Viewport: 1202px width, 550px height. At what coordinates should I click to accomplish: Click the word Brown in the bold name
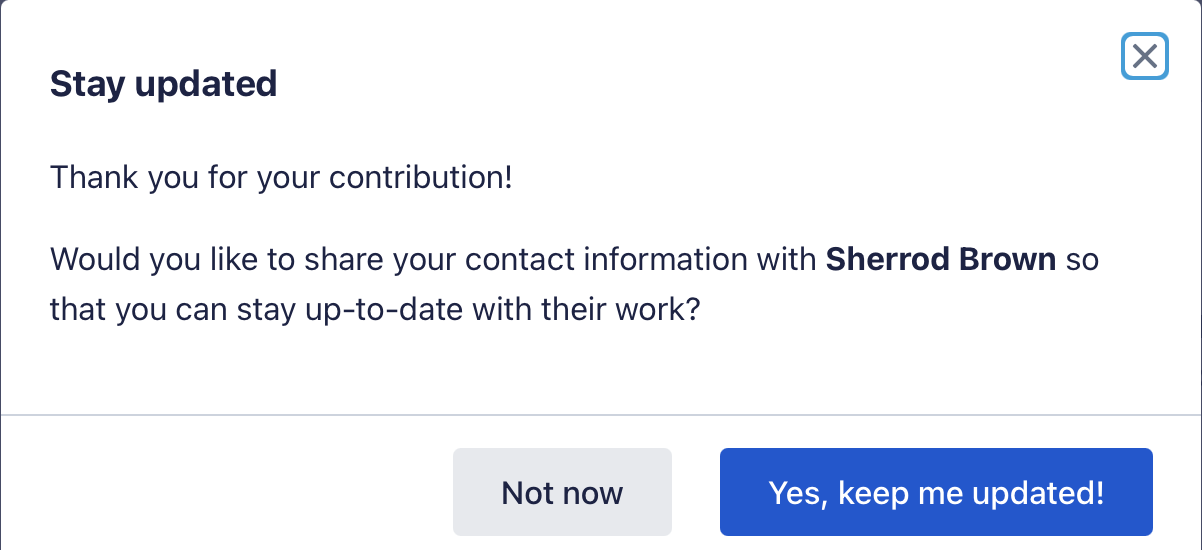point(1009,260)
